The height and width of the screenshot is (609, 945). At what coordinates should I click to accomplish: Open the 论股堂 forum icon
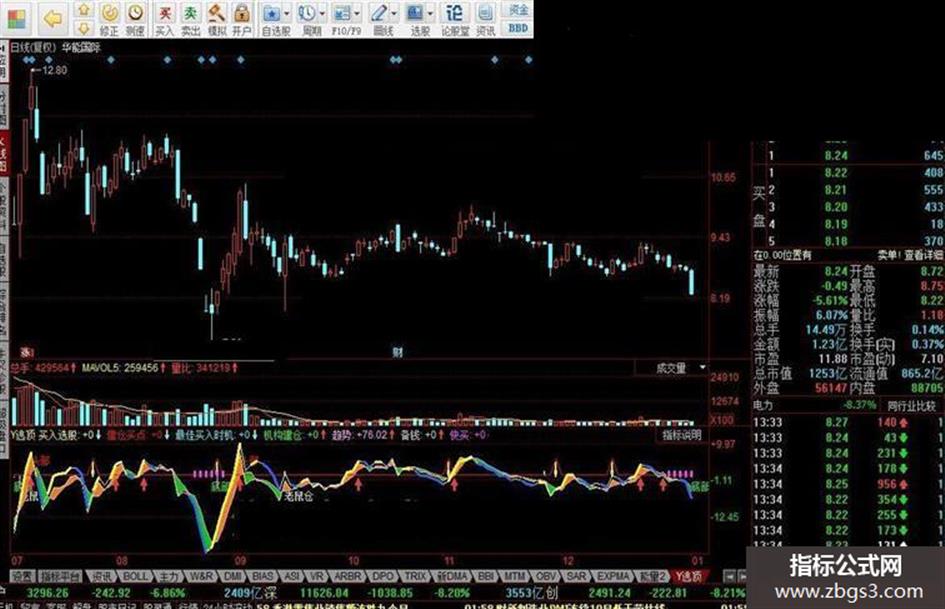(454, 19)
